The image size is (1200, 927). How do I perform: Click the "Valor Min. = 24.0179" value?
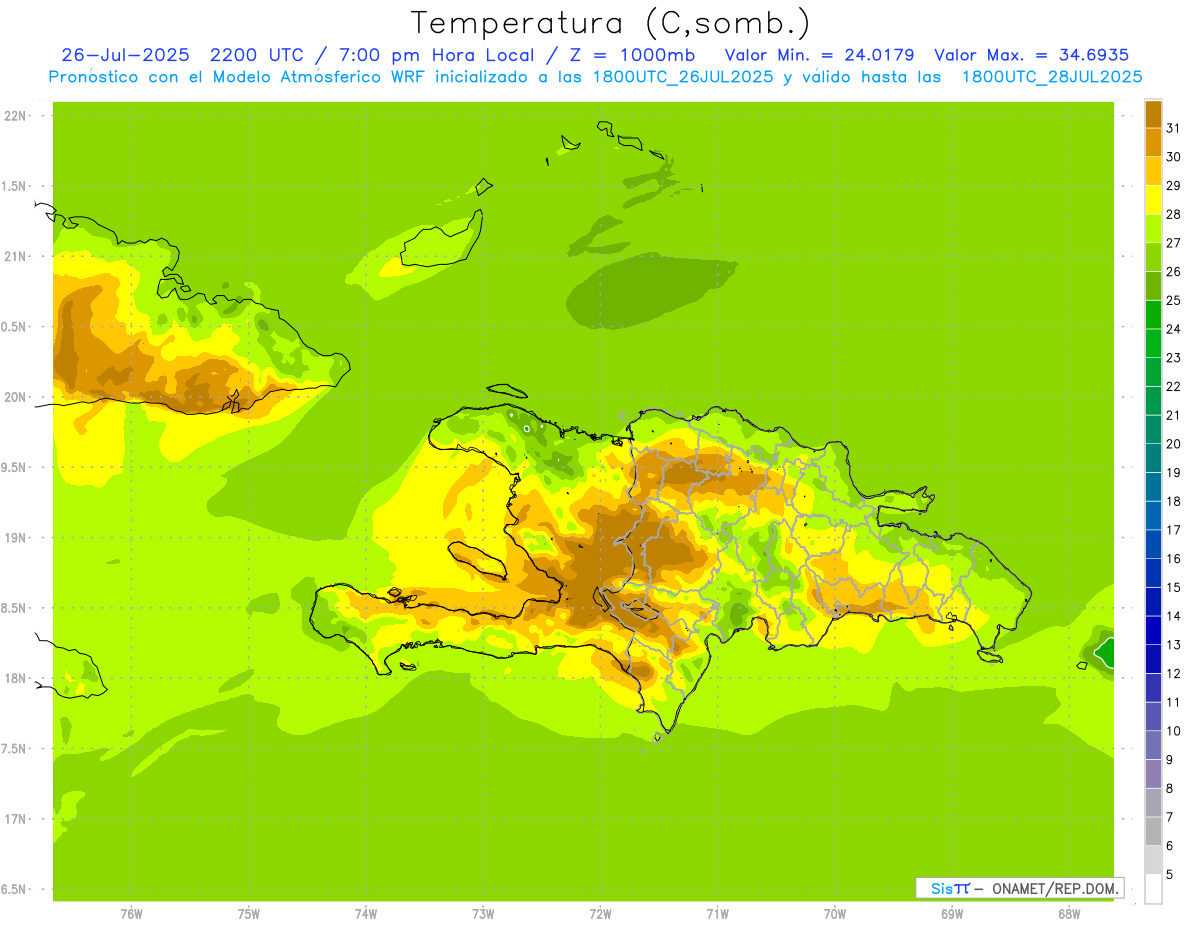click(819, 55)
